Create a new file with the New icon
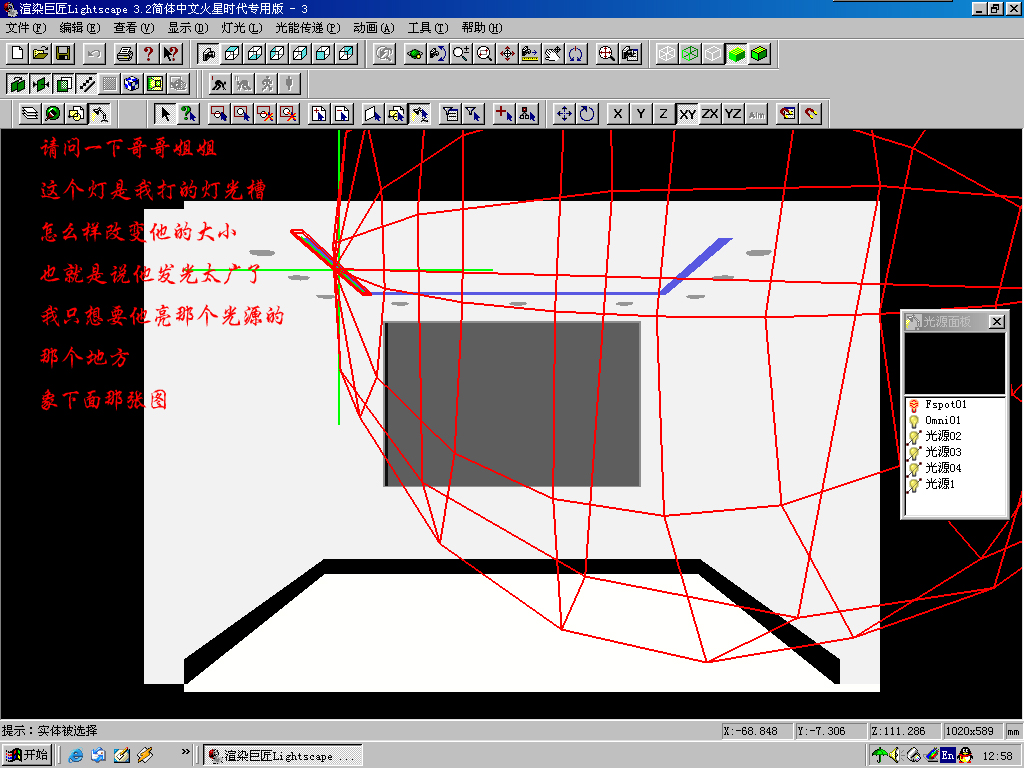This screenshot has width=1024, height=768. [x=18, y=54]
